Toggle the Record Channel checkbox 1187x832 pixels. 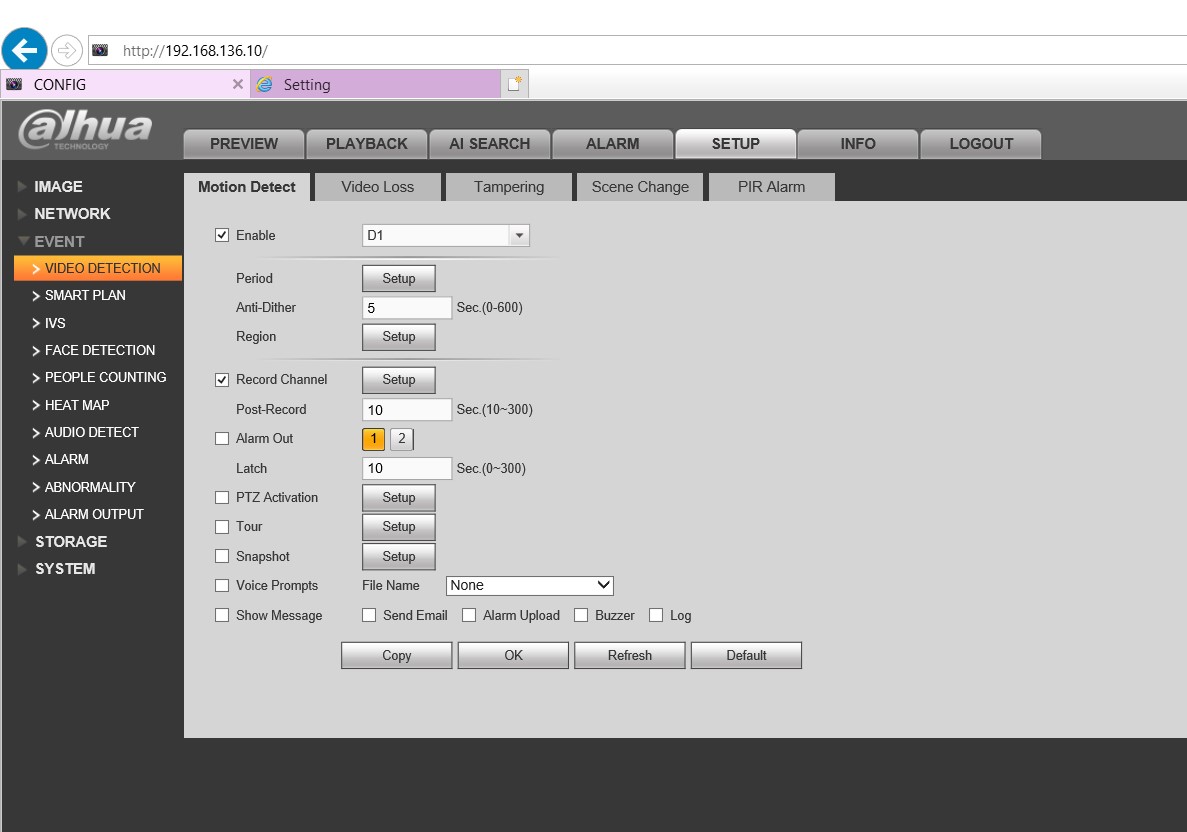[222, 380]
